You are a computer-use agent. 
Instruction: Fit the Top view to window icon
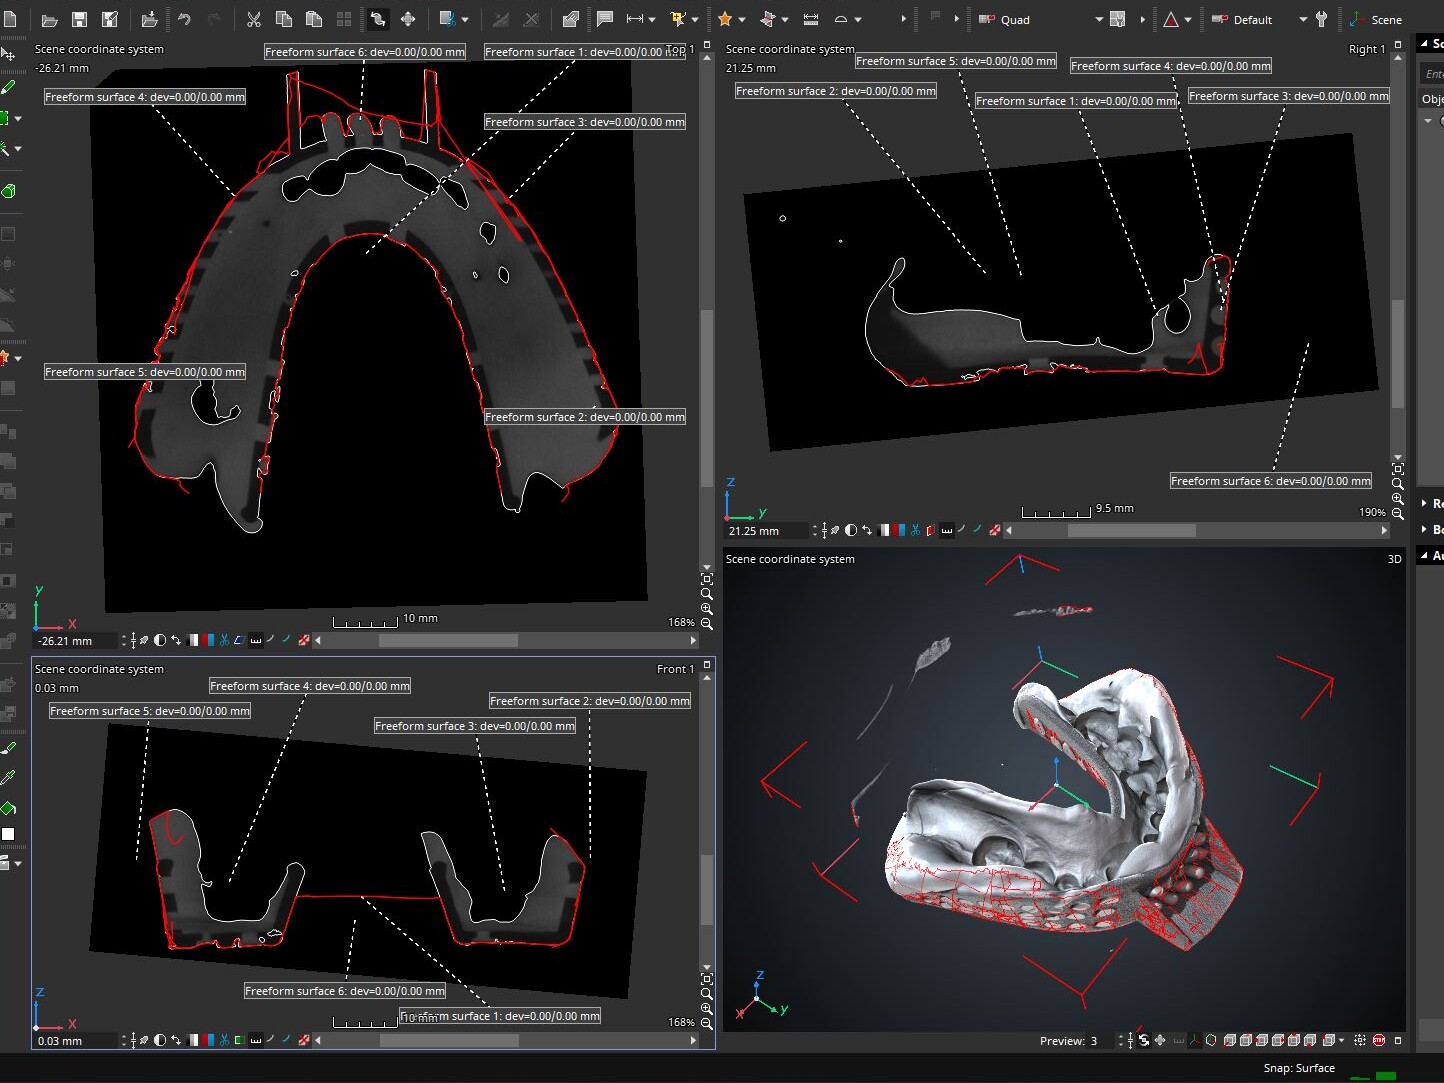click(x=706, y=579)
